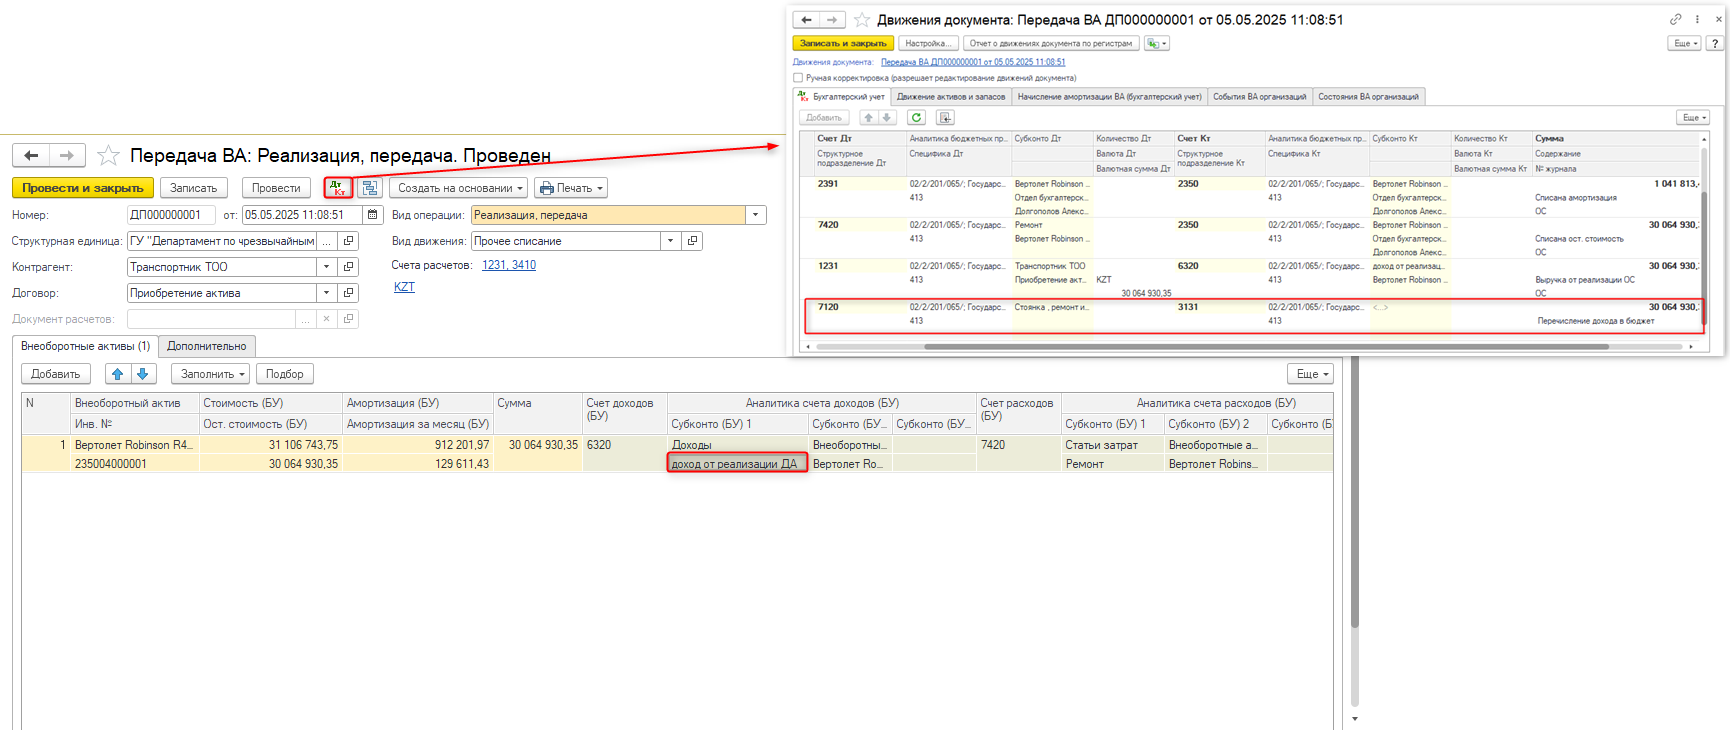Select Начисление амортизации ВА tab

(x=1109, y=97)
